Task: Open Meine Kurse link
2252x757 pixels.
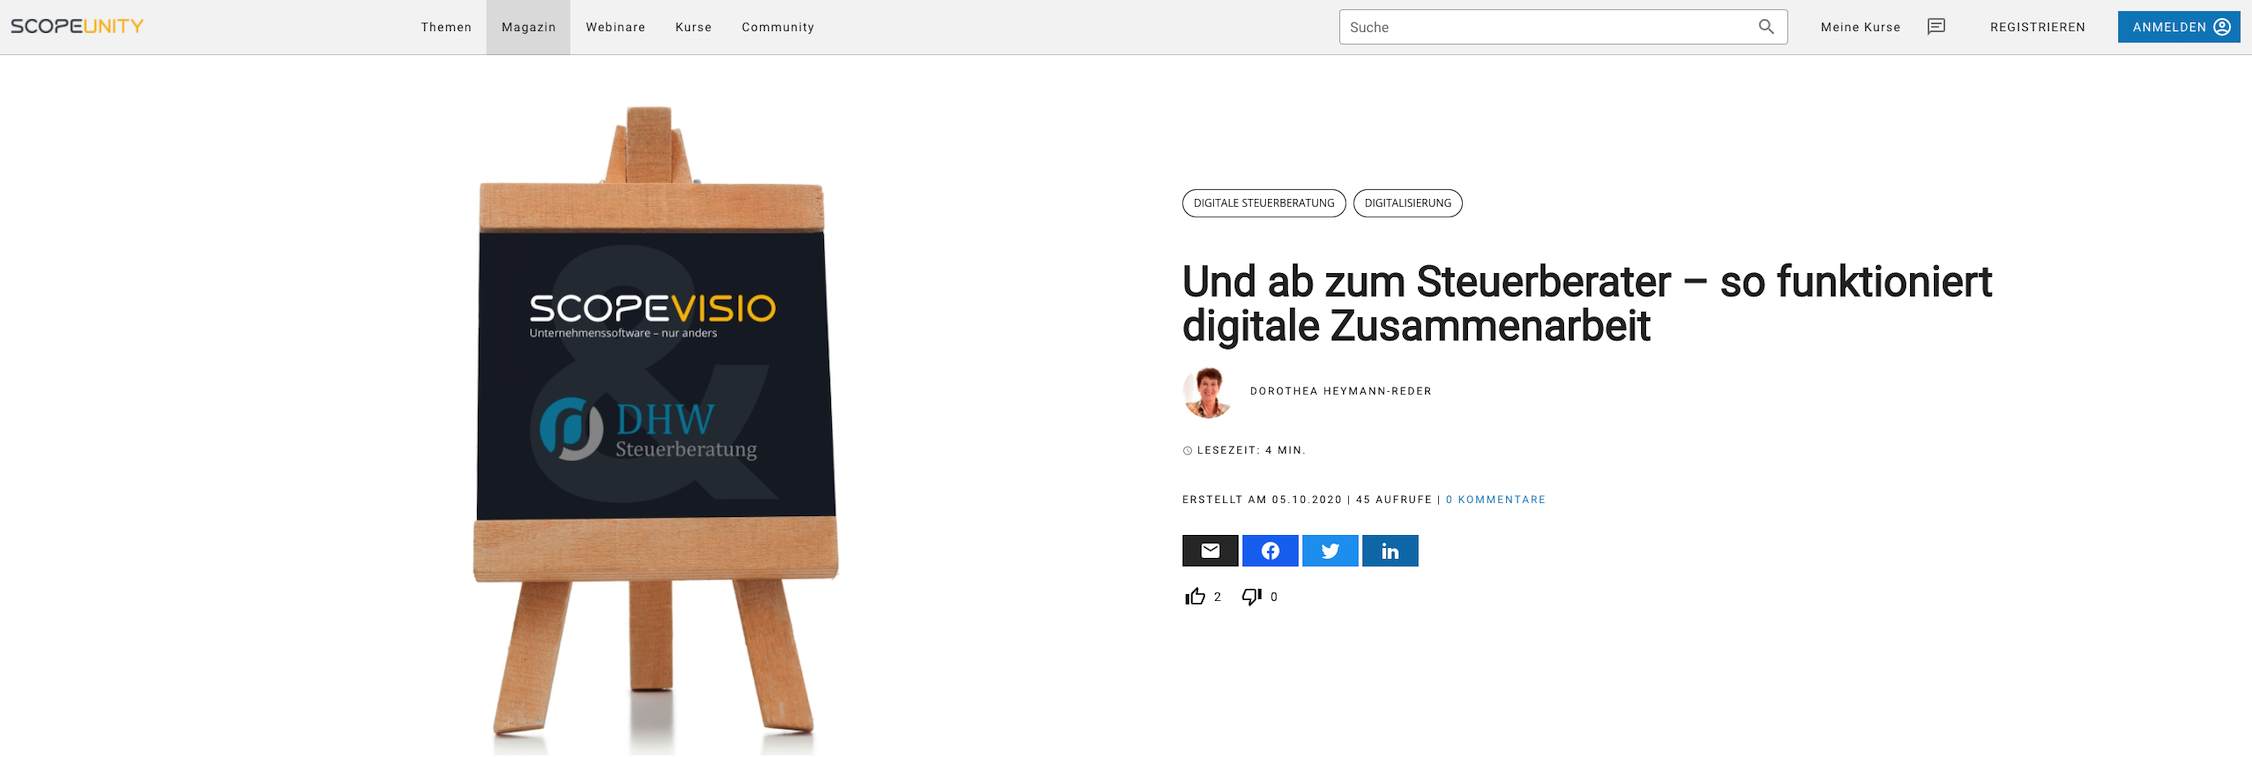Action: click(1860, 27)
